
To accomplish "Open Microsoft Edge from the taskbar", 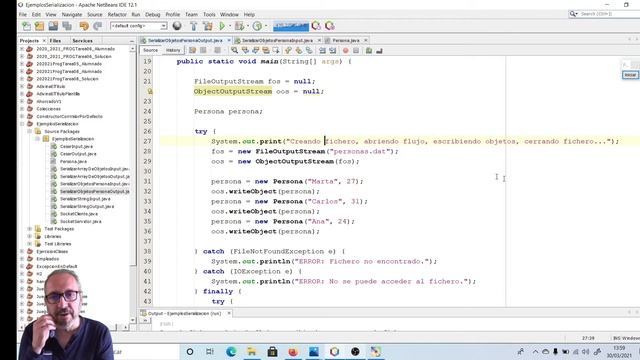I will click(231, 351).
